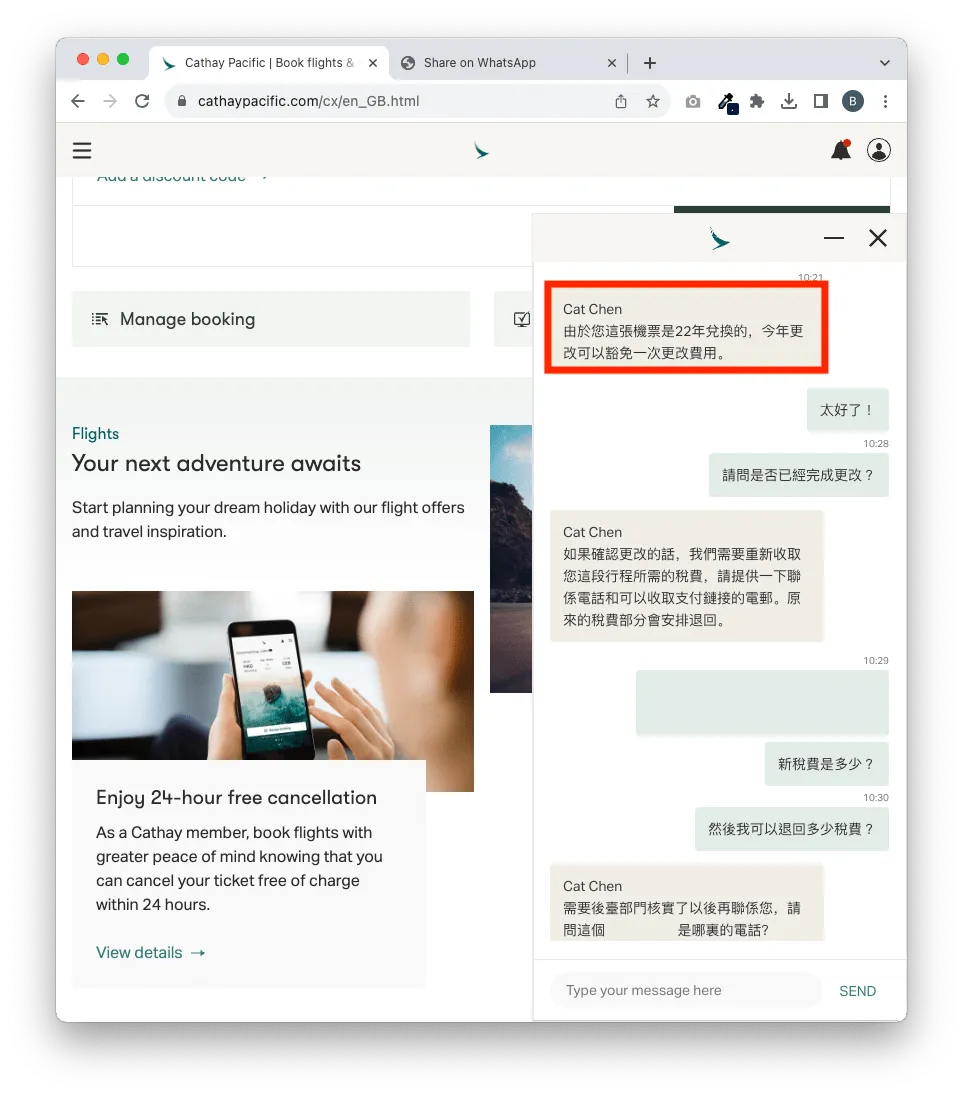Image resolution: width=963 pixels, height=1096 pixels.
Task: Click the macOS green fullscreen button
Action: coord(123,59)
